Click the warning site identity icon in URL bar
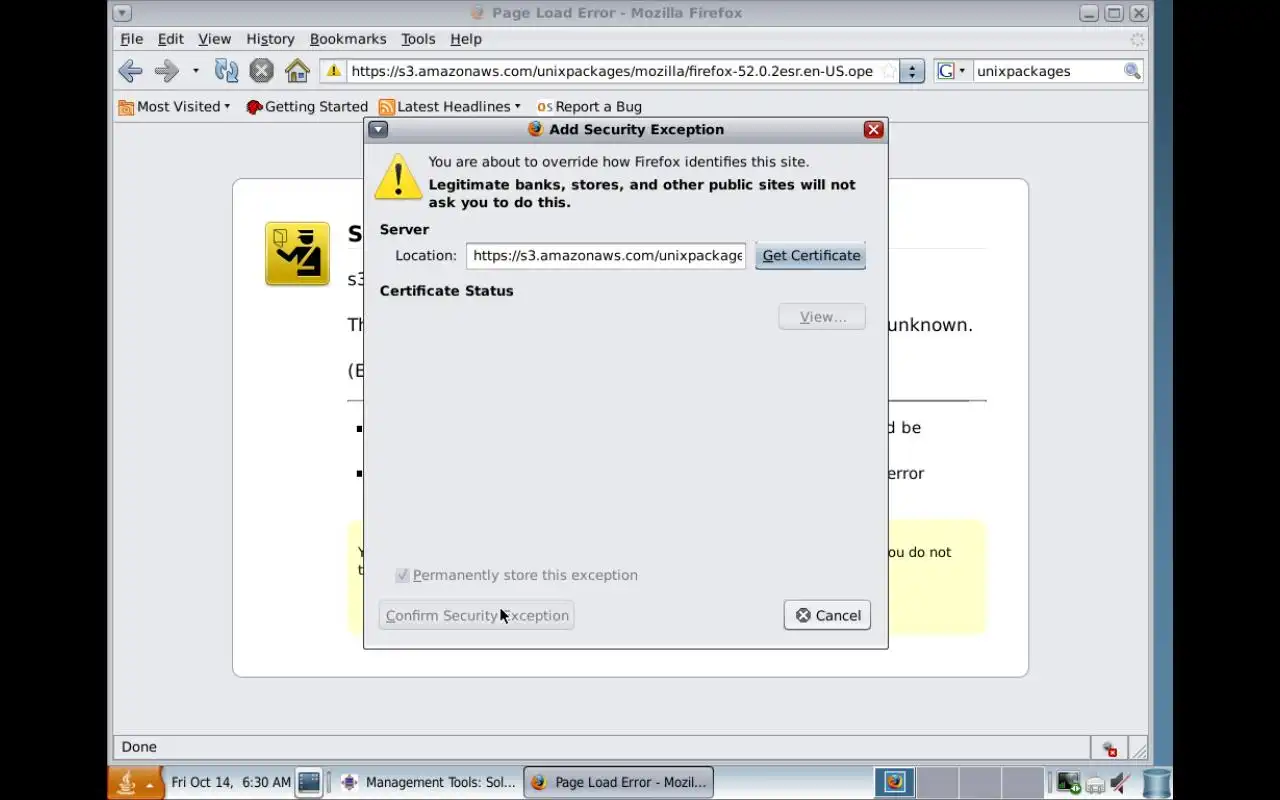Viewport: 1280px width, 800px height. tap(334, 71)
